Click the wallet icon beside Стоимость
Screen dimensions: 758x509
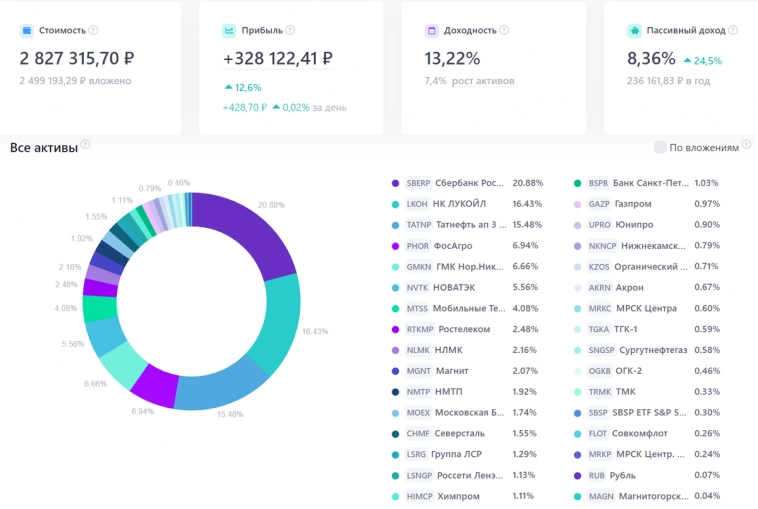click(x=26, y=31)
